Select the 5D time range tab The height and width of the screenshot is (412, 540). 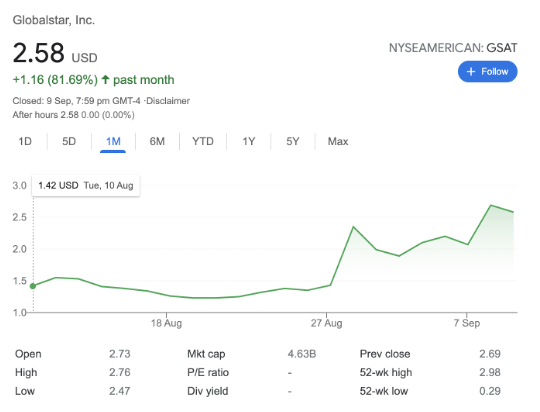click(x=69, y=142)
